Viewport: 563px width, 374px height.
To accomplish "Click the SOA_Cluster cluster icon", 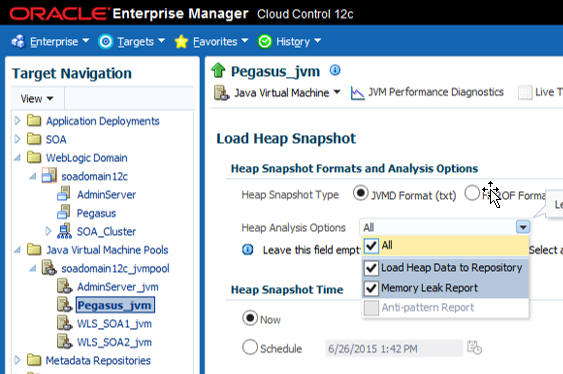I will coord(64,231).
